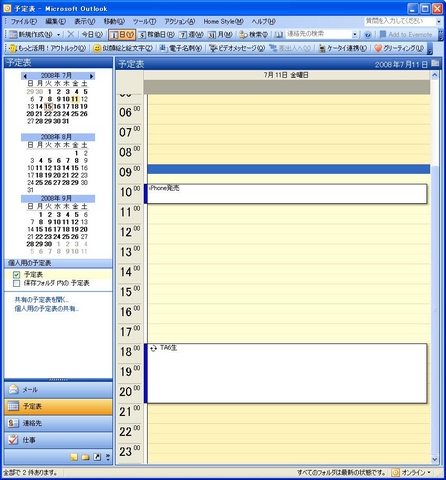Click the グリーティング heart button

(x=399, y=48)
